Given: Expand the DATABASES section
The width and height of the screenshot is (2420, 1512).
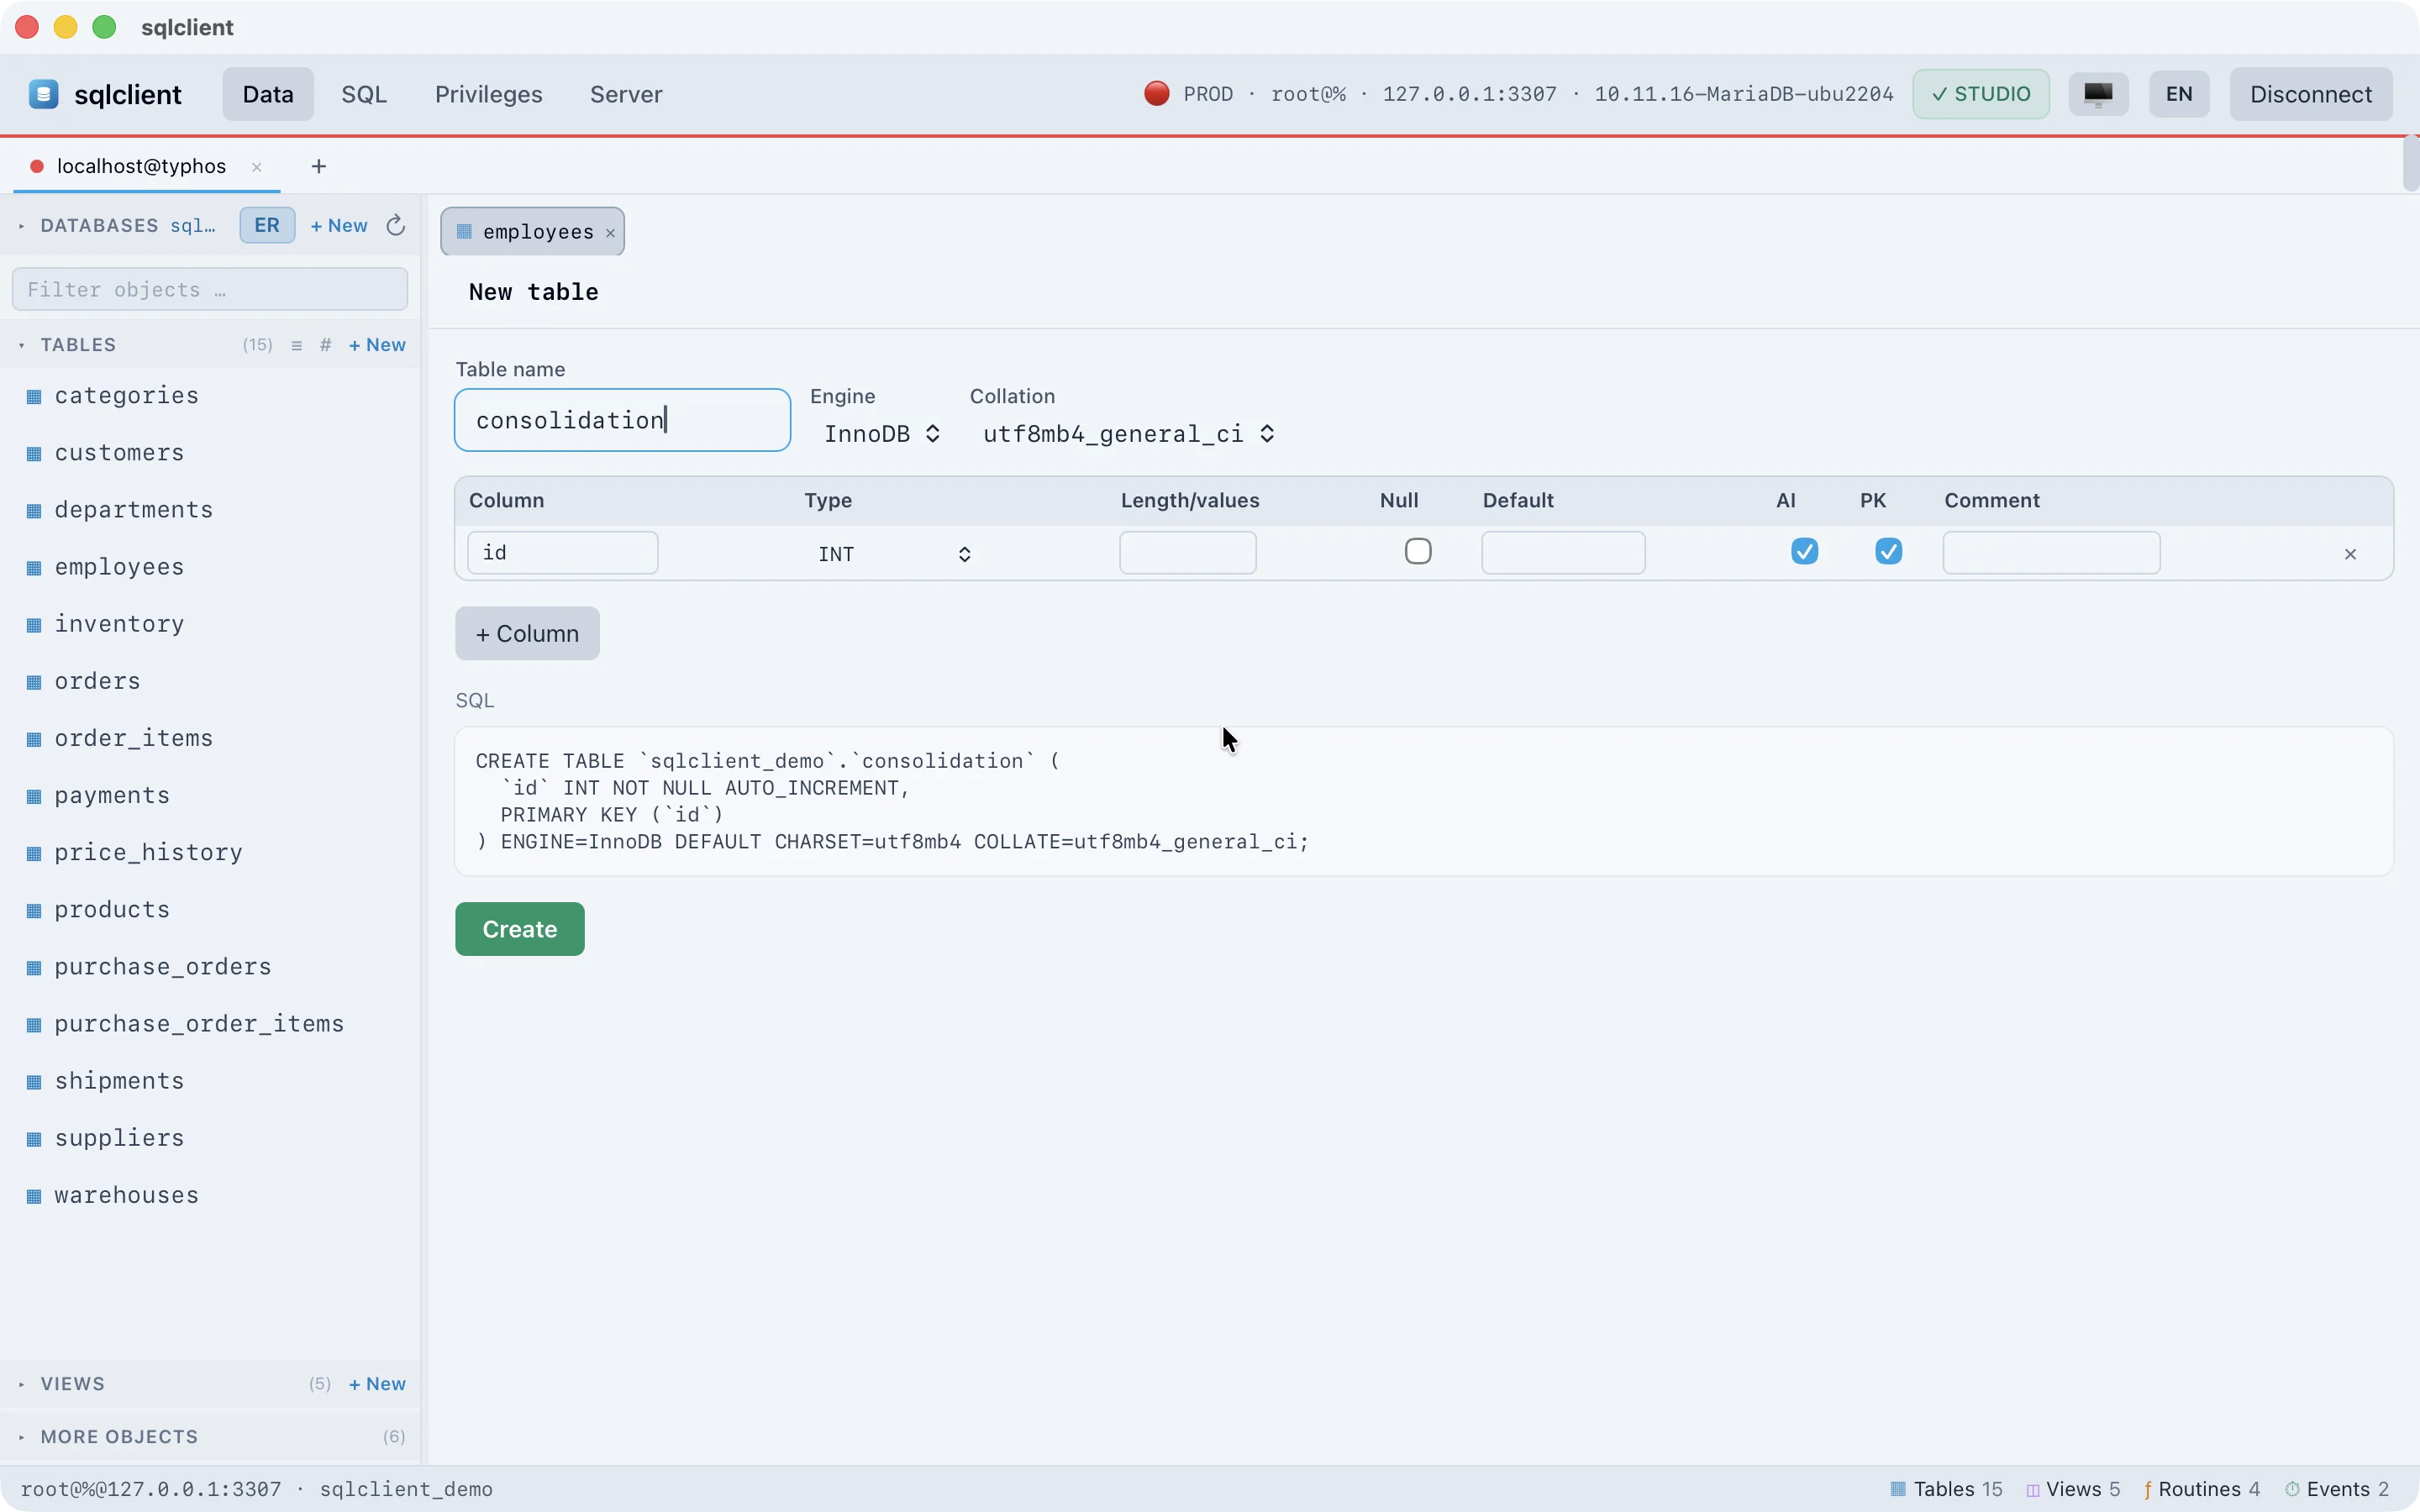Looking at the screenshot, I should pyautogui.click(x=21, y=226).
